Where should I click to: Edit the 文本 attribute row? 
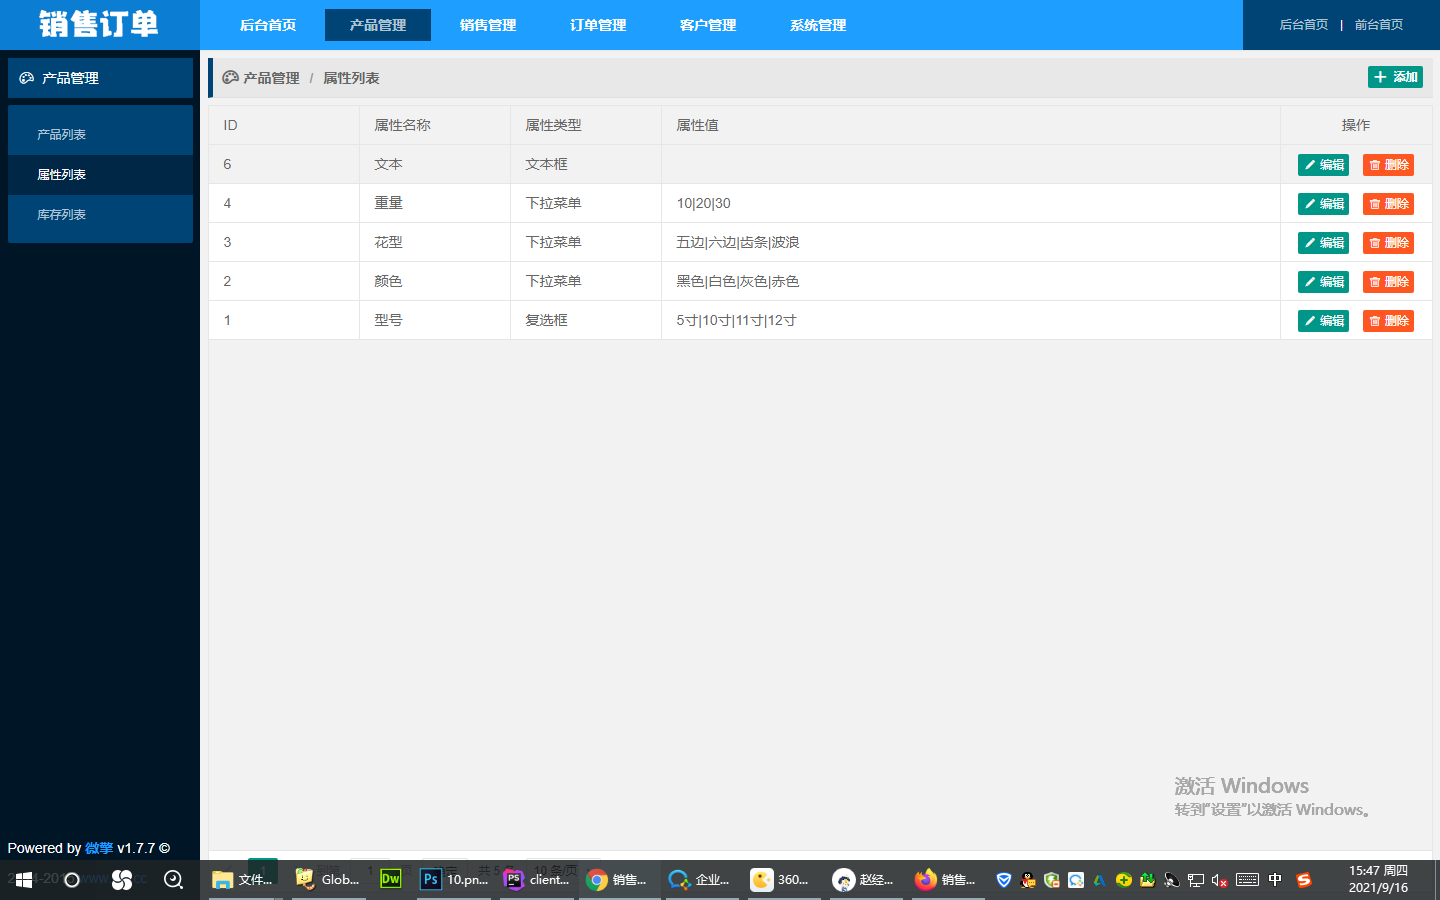click(x=1323, y=165)
